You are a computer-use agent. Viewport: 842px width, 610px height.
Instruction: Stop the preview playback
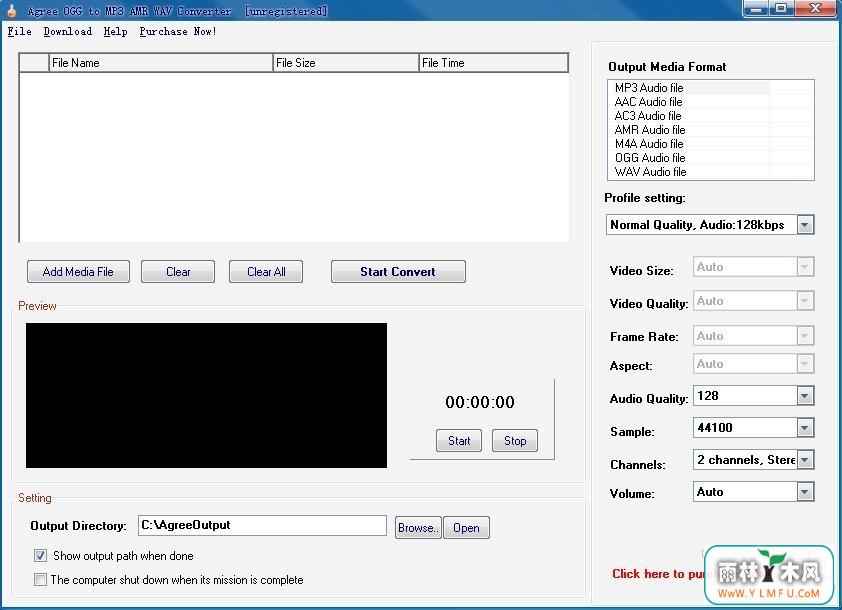tap(514, 441)
